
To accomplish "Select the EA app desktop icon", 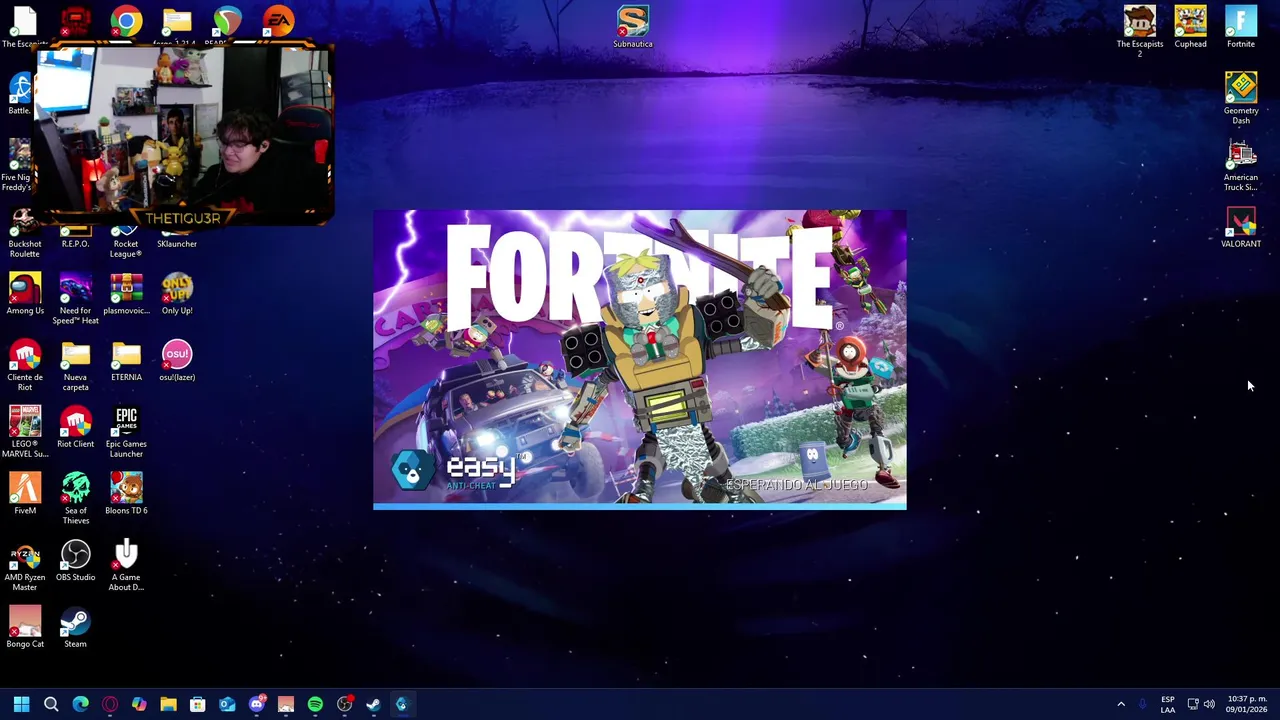I will pos(278,20).
